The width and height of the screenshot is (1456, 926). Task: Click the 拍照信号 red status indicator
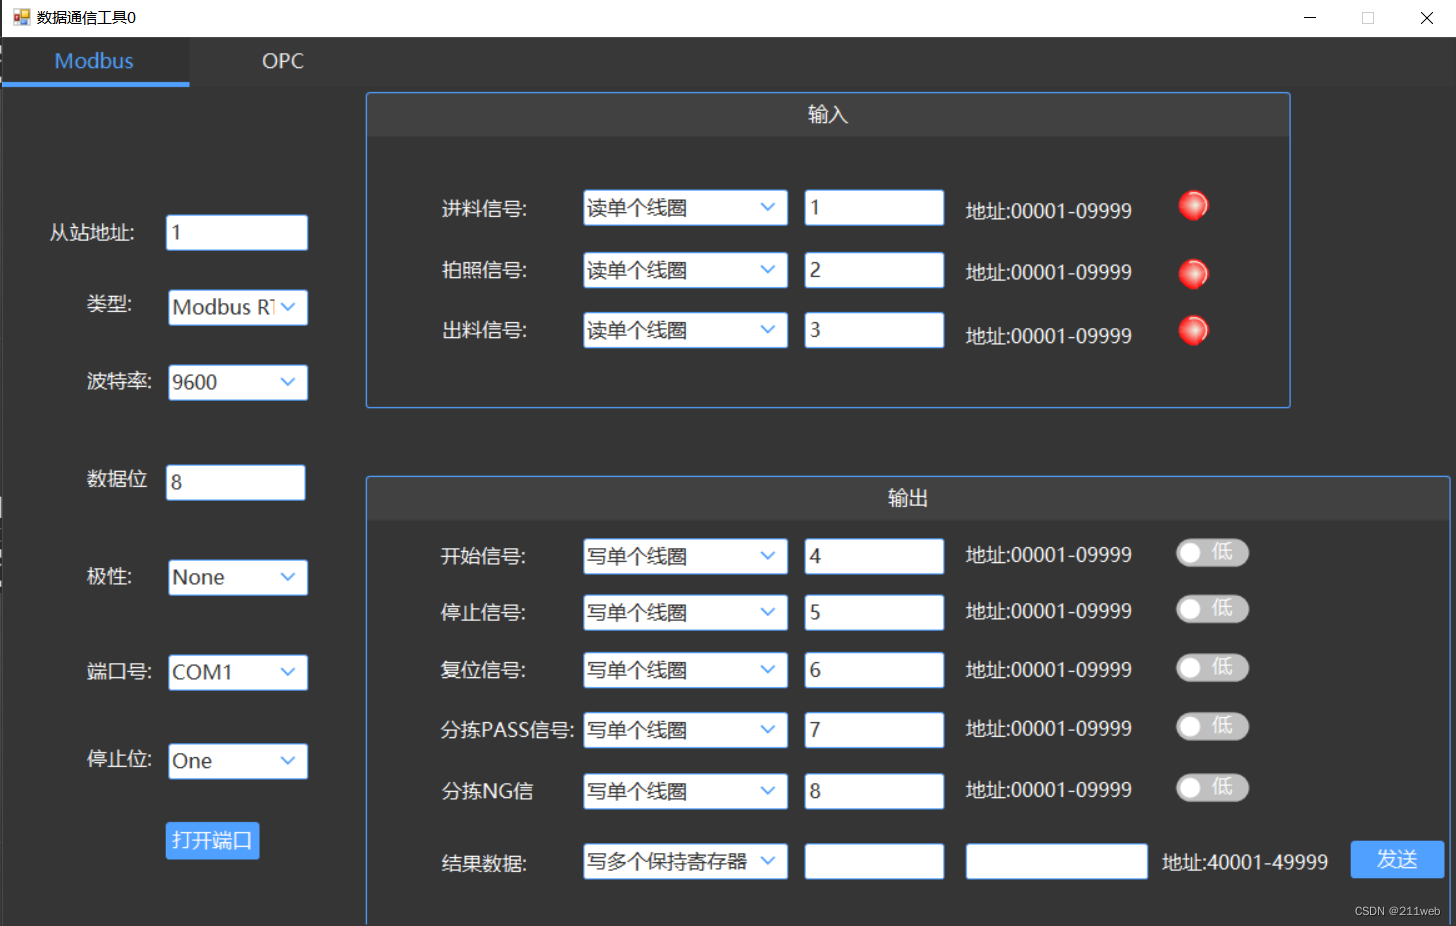tap(1192, 273)
